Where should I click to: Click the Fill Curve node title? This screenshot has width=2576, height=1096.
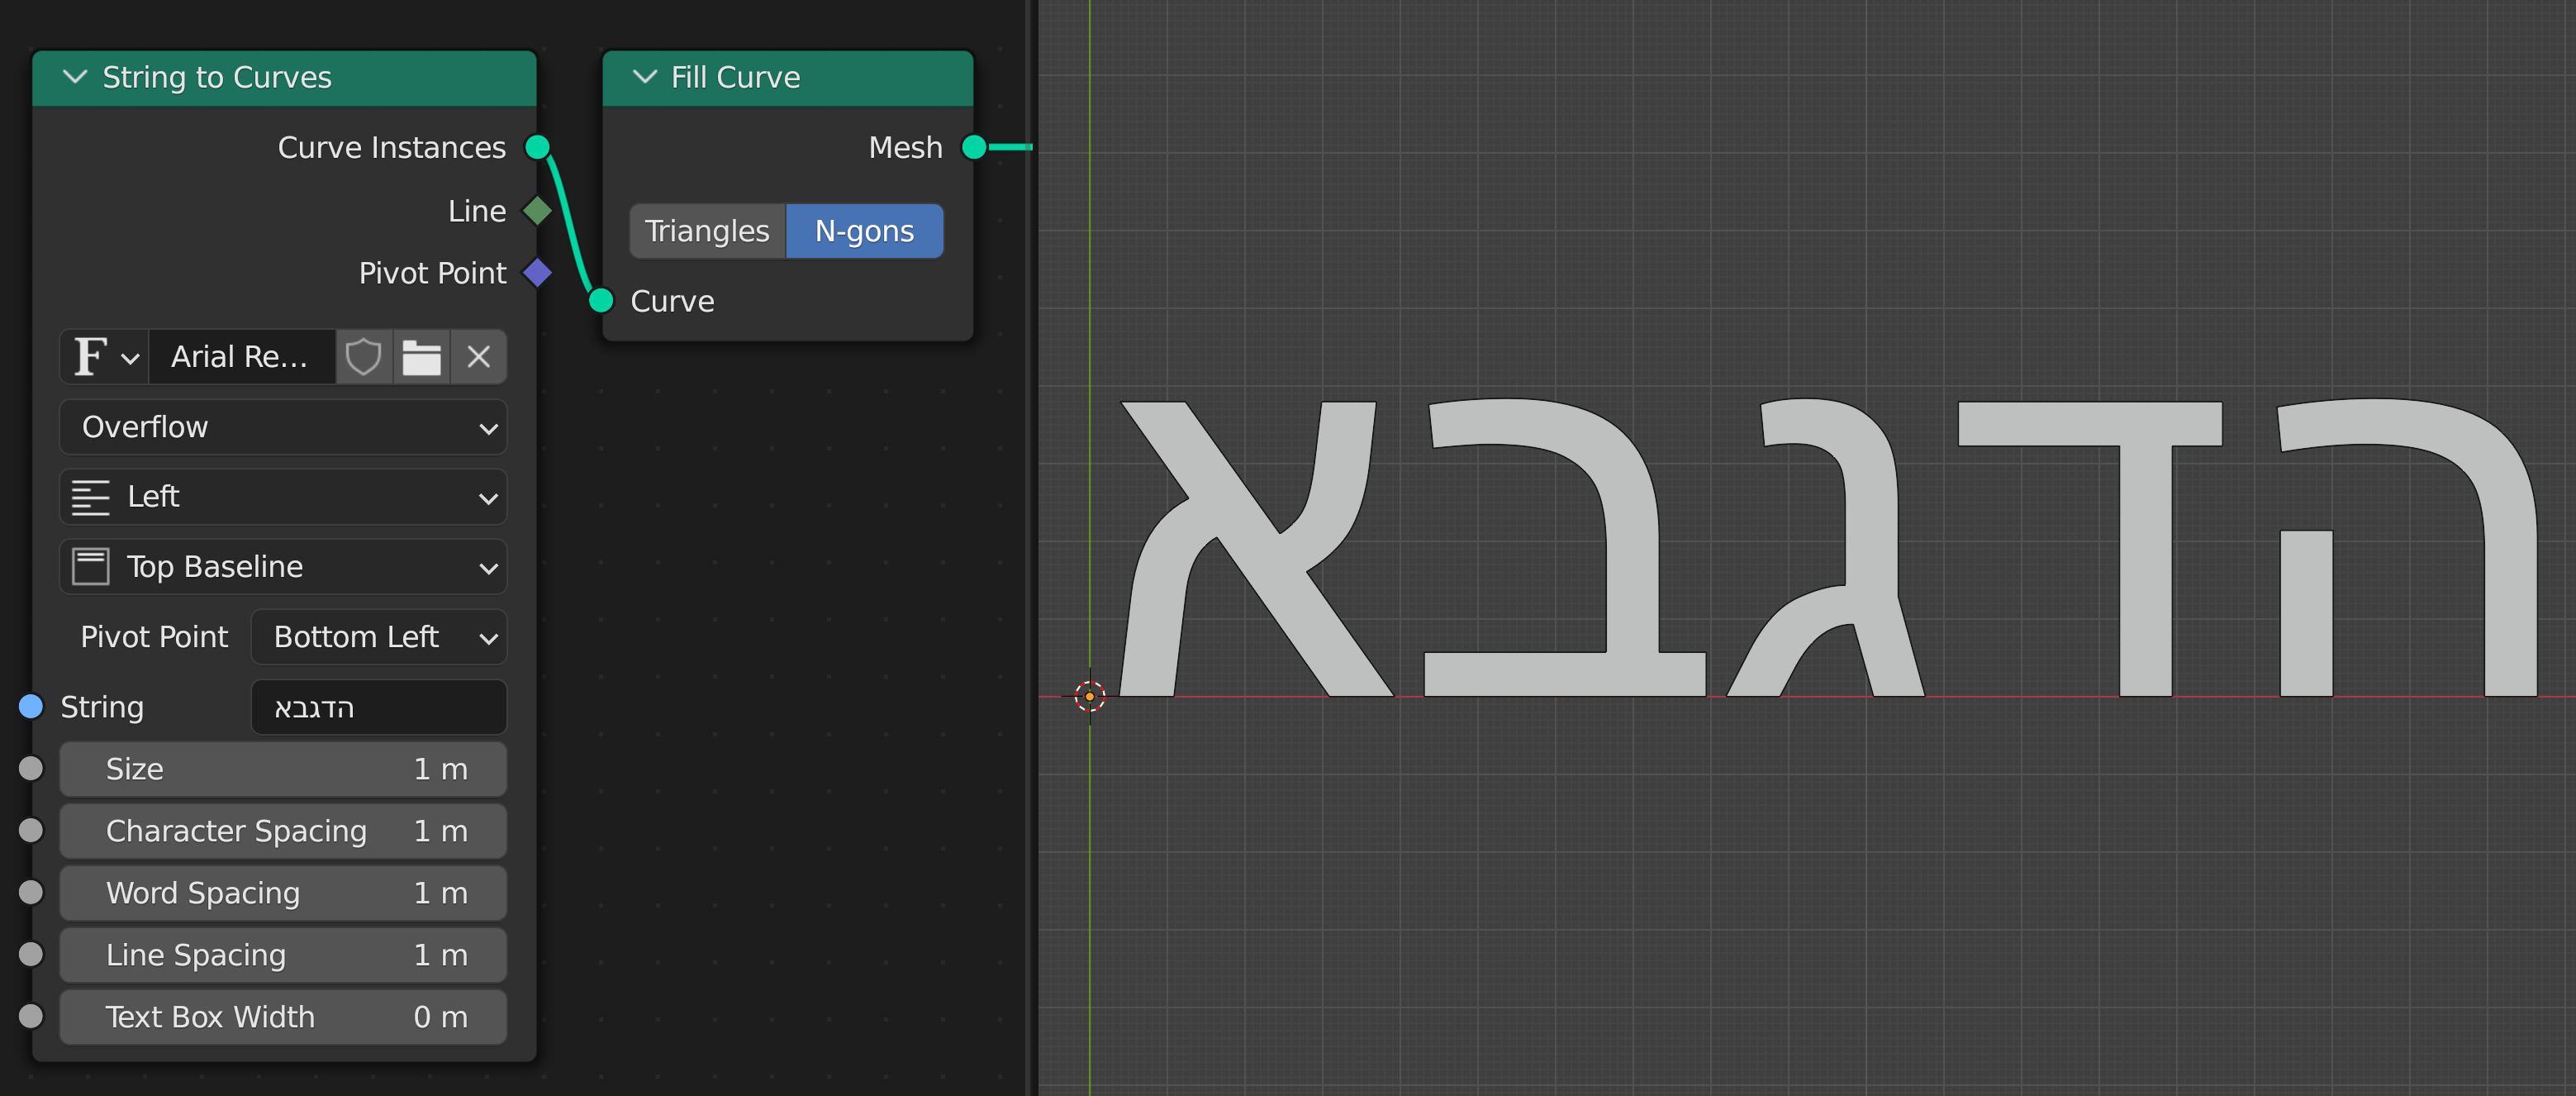pos(735,77)
